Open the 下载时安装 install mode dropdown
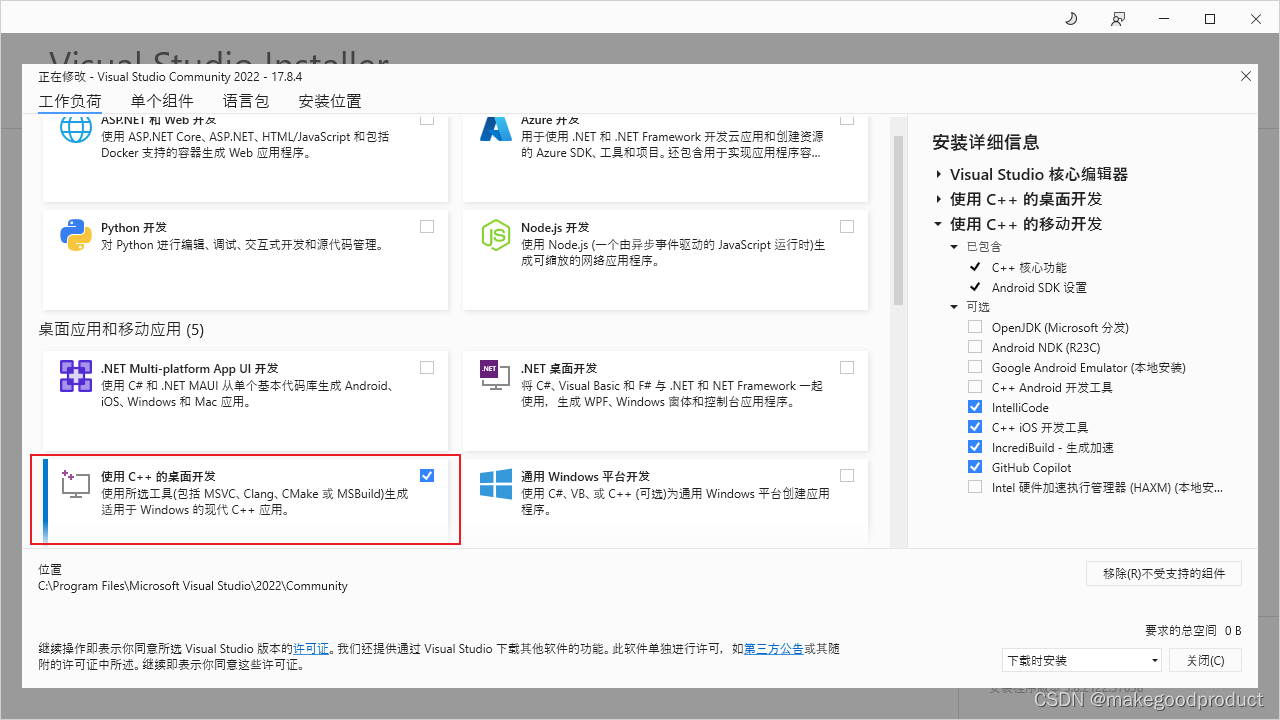The image size is (1280, 720). pos(1082,660)
